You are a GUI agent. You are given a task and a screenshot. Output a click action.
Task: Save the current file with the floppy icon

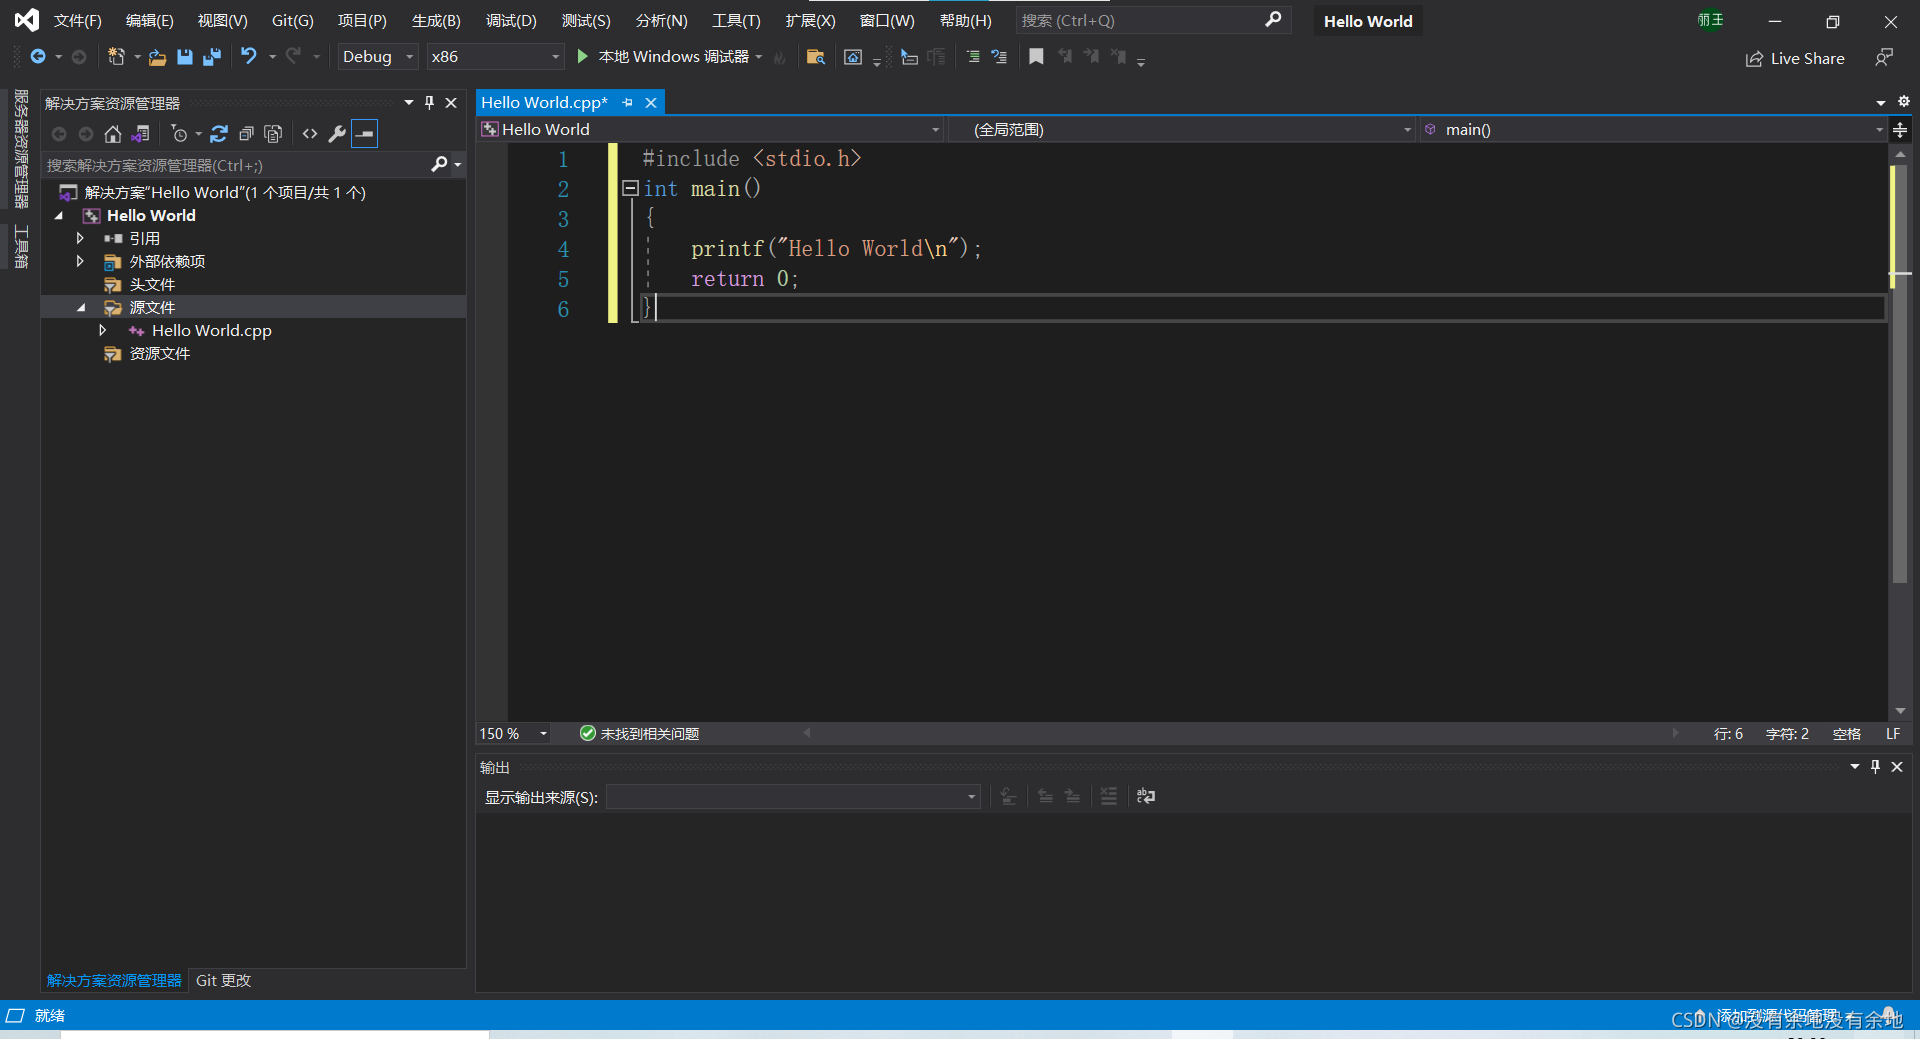[184, 57]
